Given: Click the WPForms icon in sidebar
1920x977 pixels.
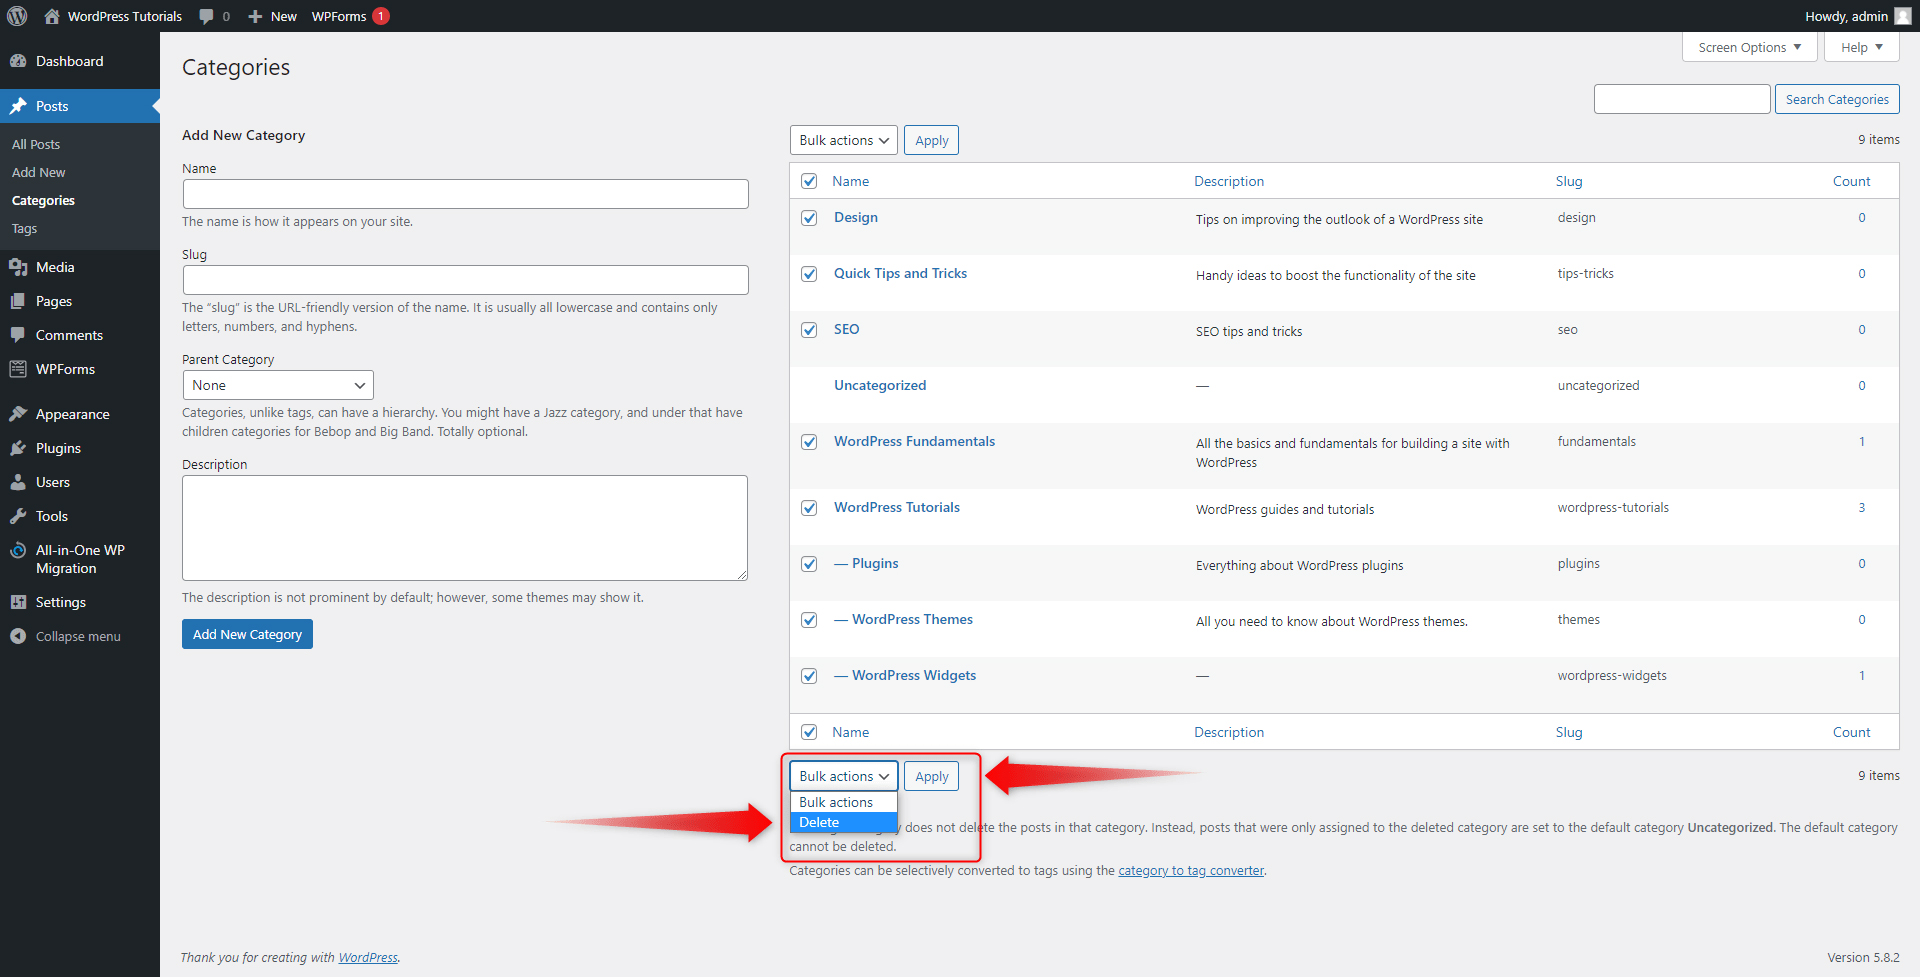Looking at the screenshot, I should pos(18,369).
